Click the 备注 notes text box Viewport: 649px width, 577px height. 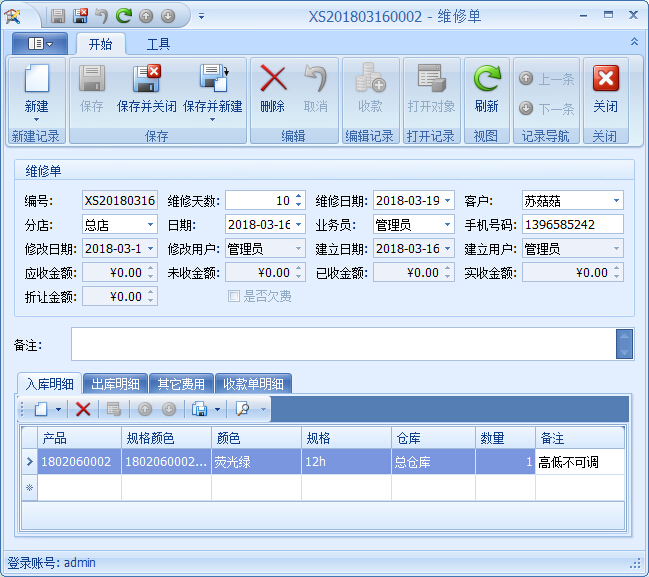[x=342, y=344]
